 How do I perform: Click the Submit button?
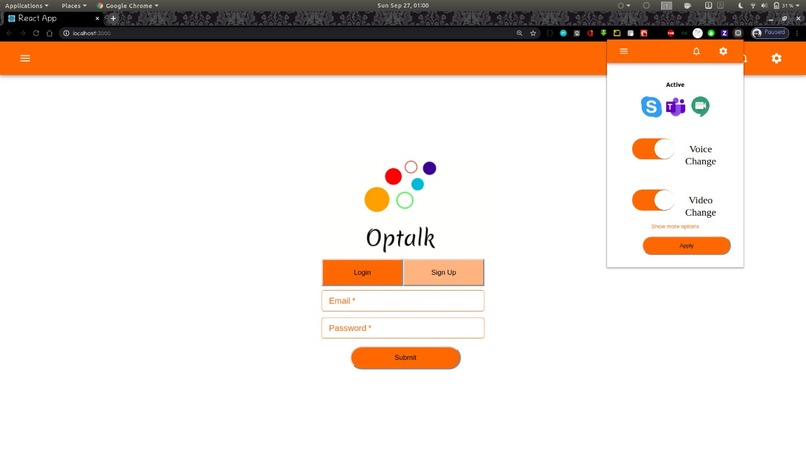[x=406, y=357]
